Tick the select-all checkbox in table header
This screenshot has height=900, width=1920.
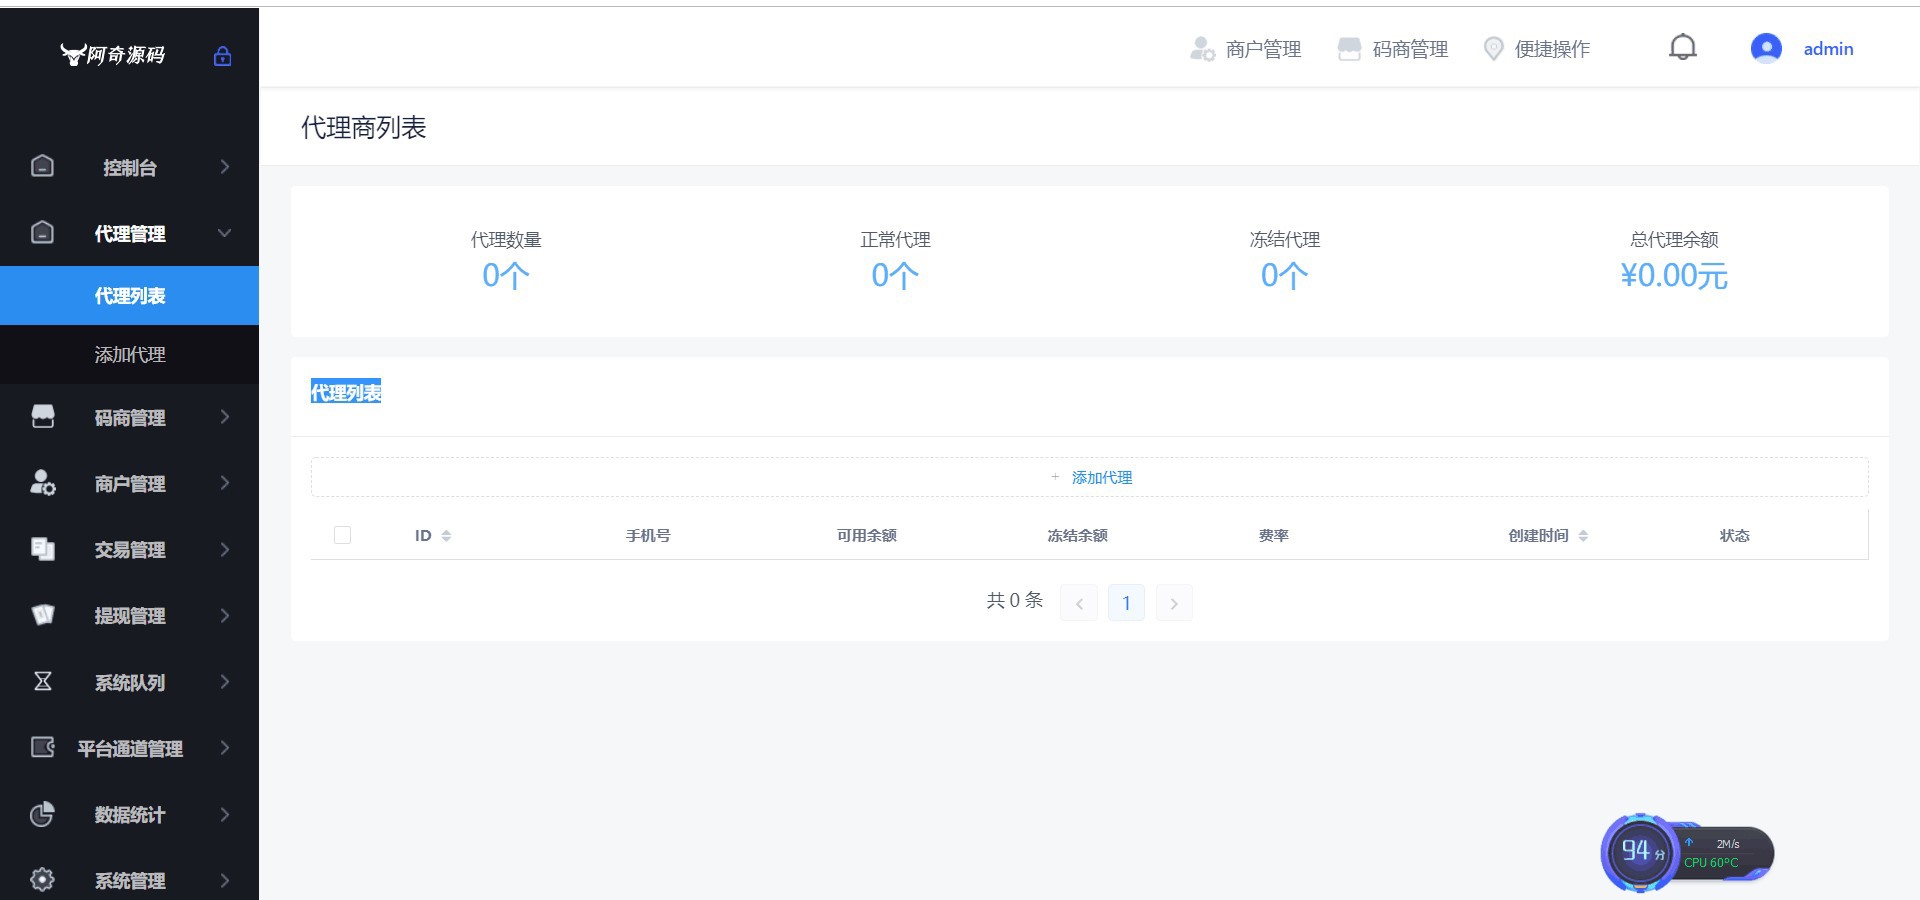coord(342,535)
